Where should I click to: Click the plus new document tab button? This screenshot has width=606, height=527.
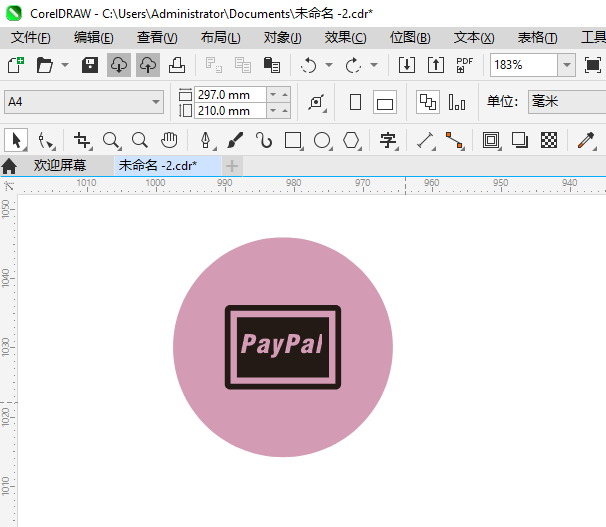[232, 166]
